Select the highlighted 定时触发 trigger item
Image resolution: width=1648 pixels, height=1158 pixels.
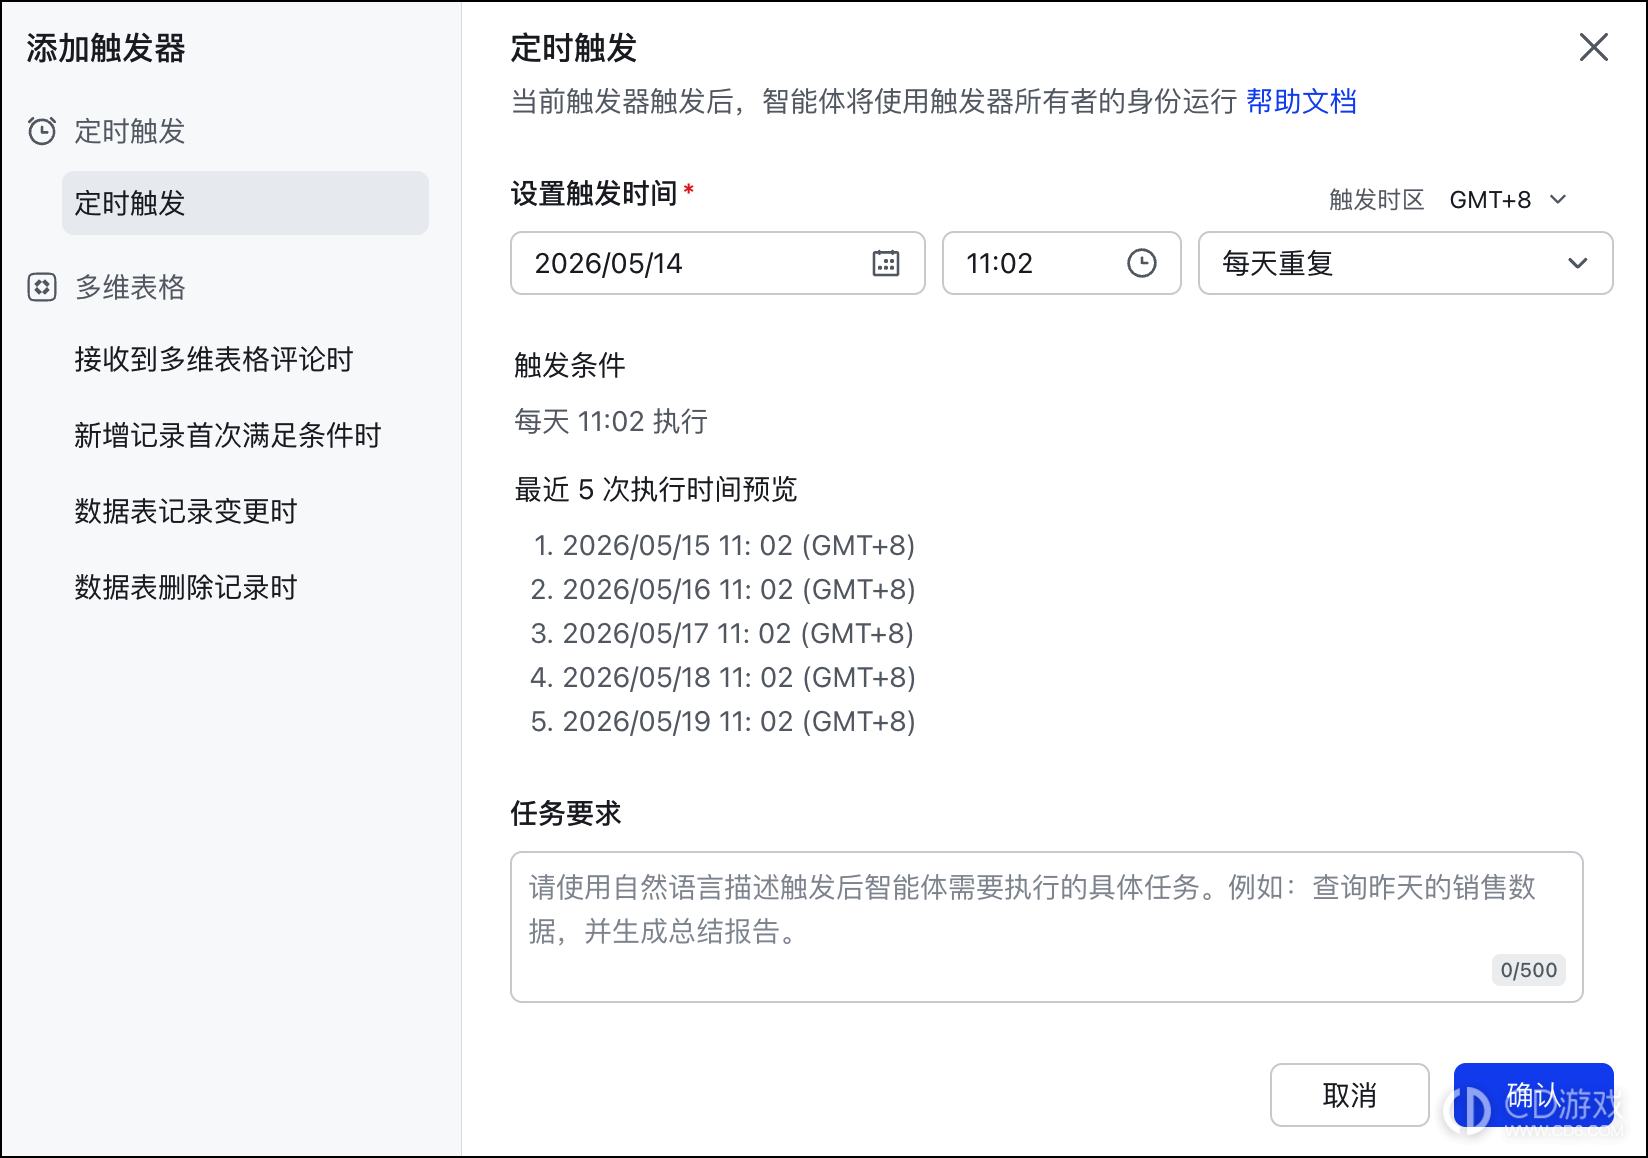point(245,203)
